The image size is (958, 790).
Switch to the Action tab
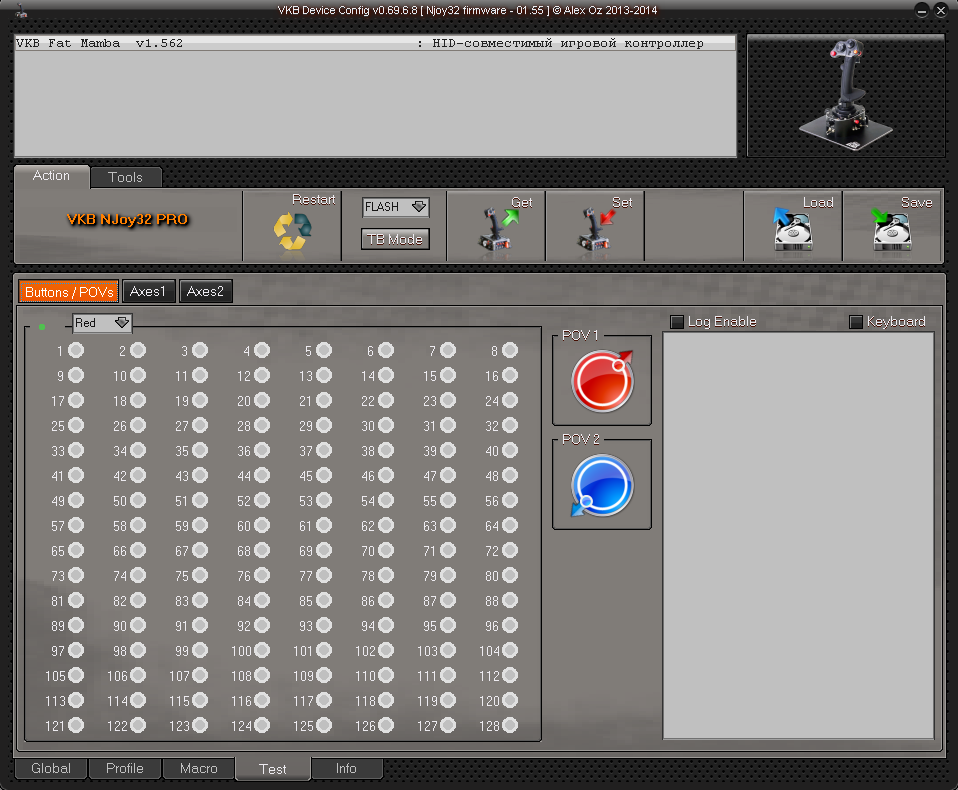point(51,176)
